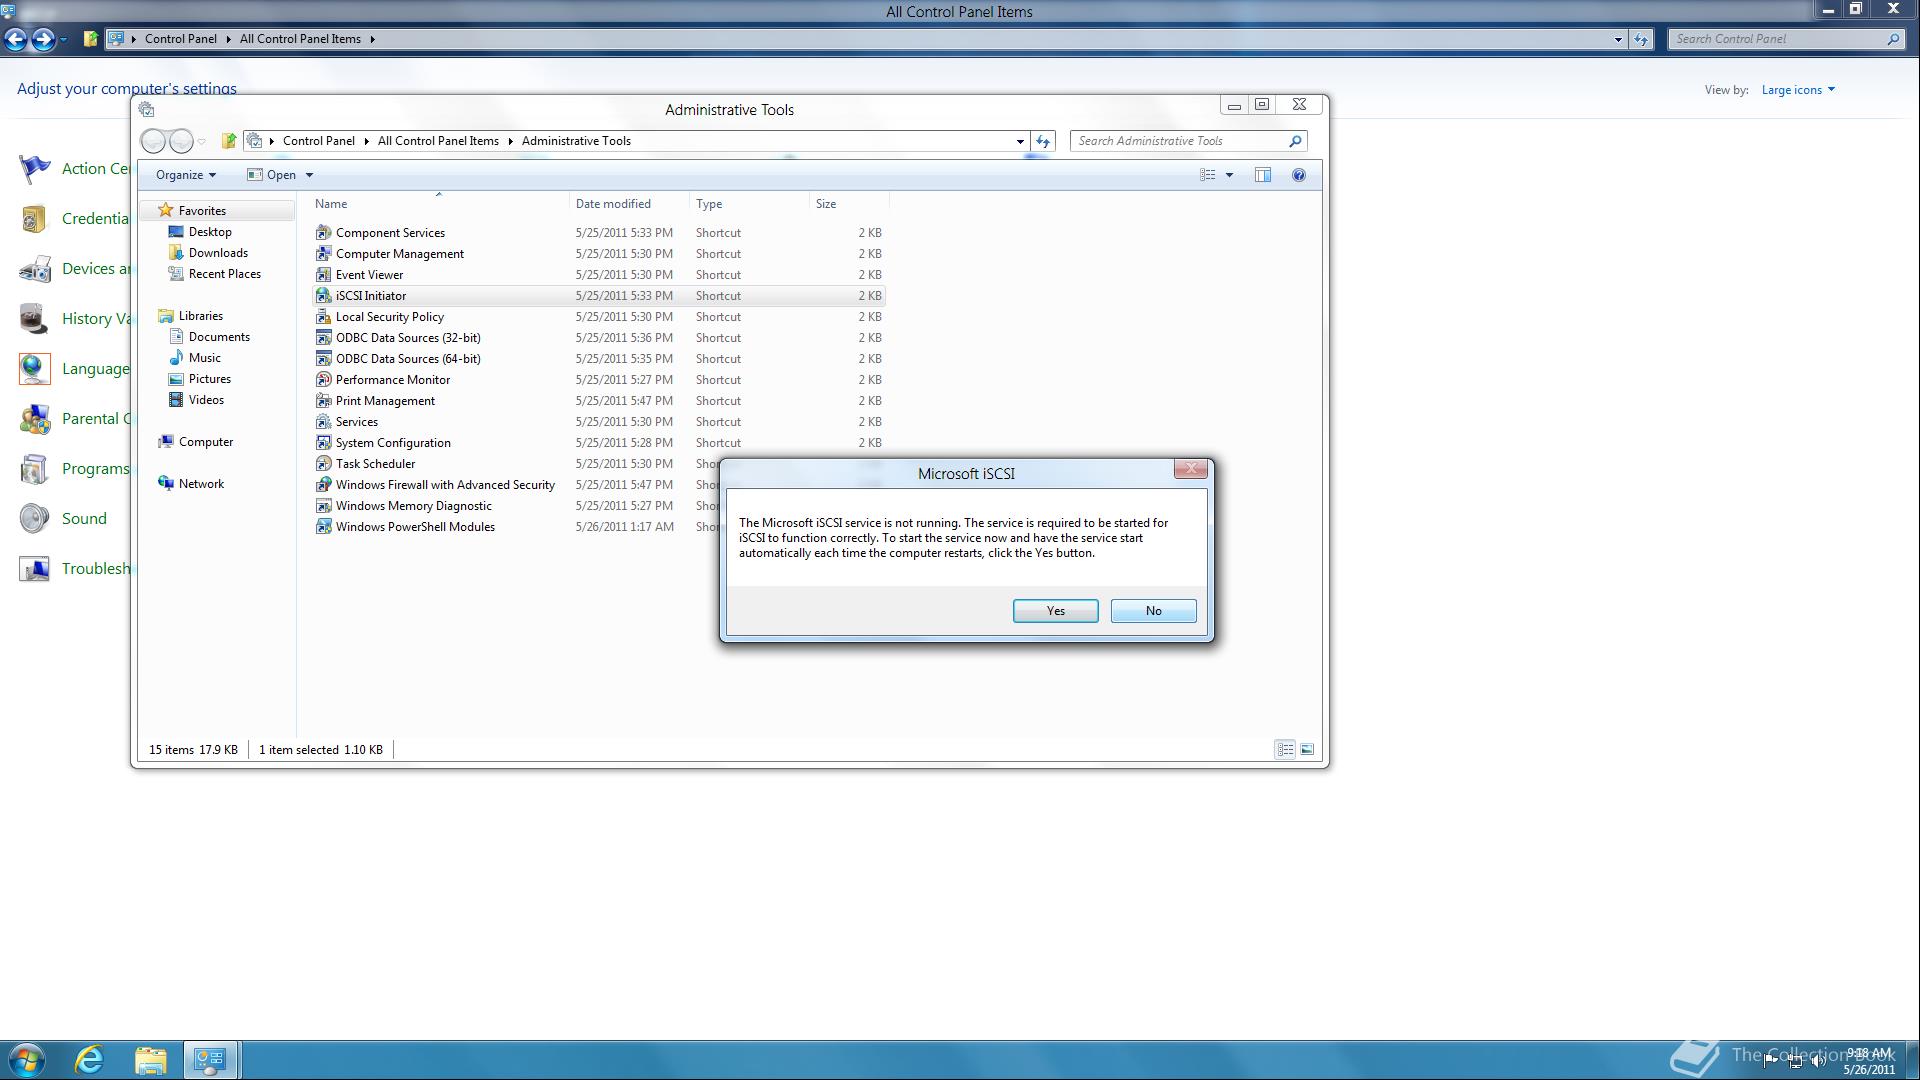Open the Videos library
1920x1080 pixels.
(x=206, y=400)
